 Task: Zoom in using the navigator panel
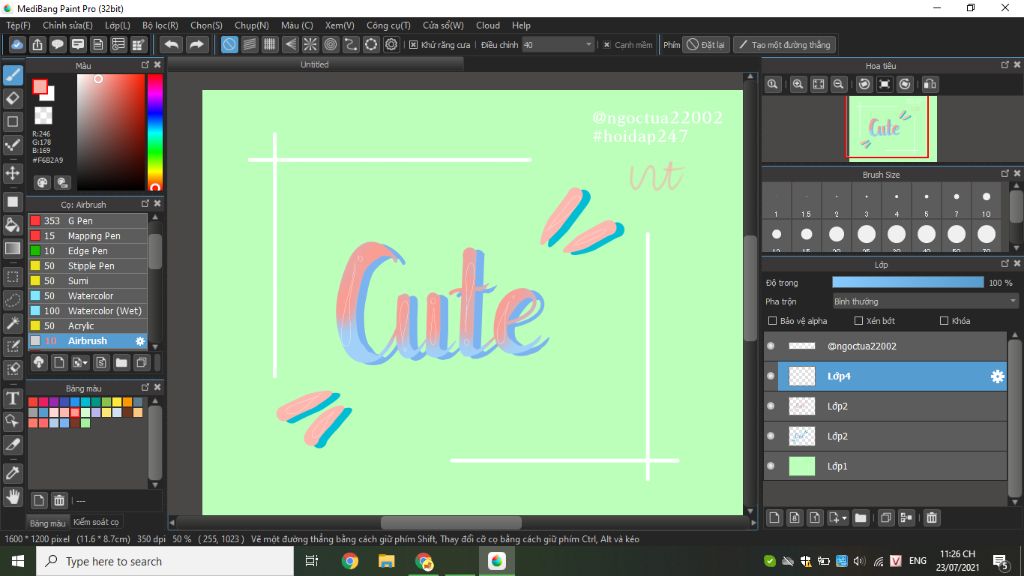click(798, 84)
